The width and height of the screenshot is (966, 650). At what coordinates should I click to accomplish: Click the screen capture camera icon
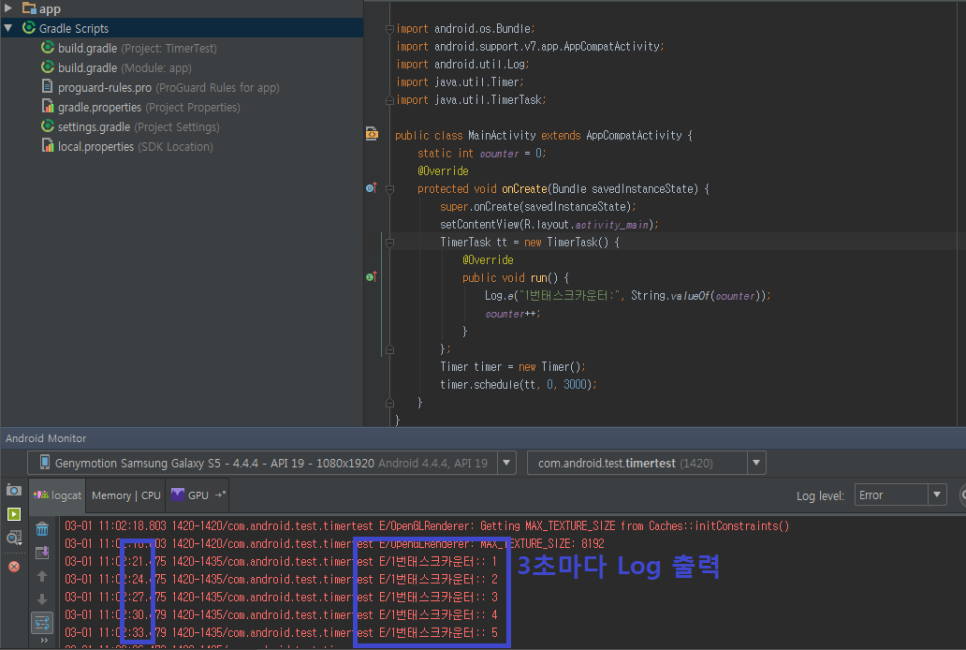[14, 490]
